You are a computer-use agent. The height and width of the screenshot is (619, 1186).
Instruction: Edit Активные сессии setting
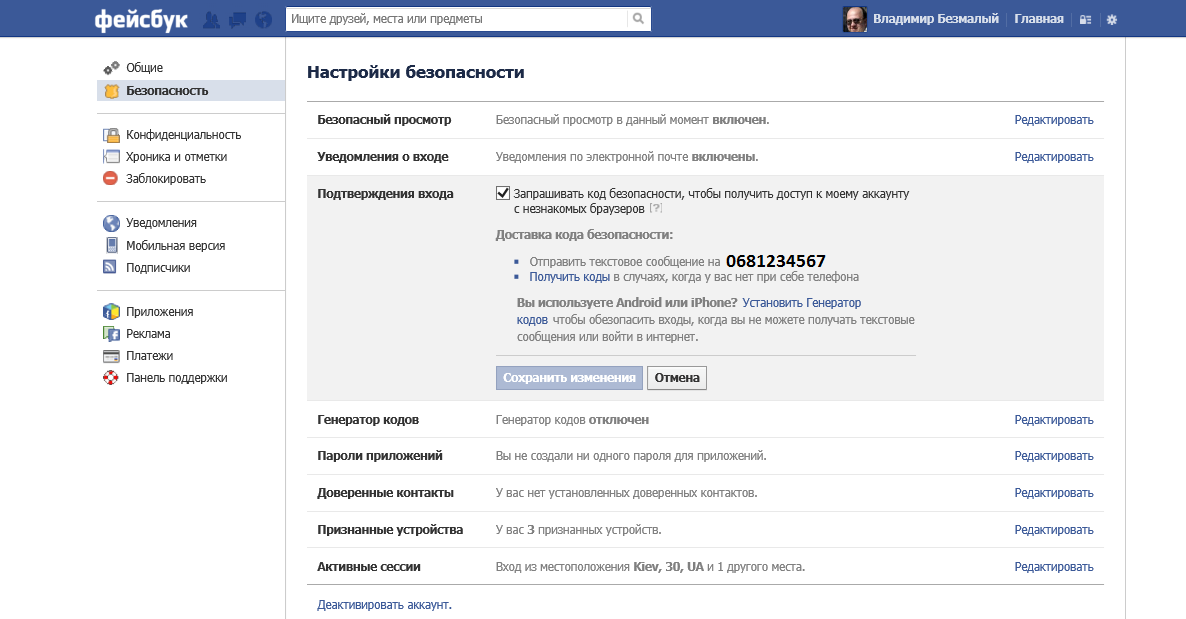pyautogui.click(x=1054, y=567)
